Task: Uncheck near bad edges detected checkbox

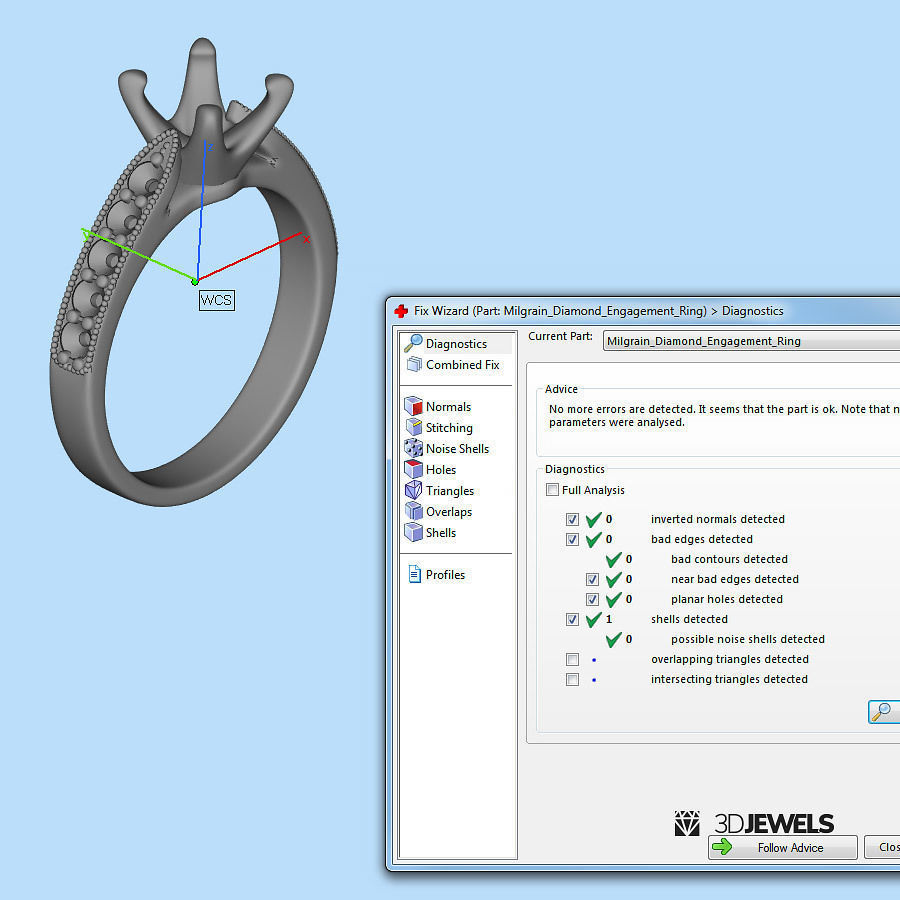Action: tap(592, 579)
